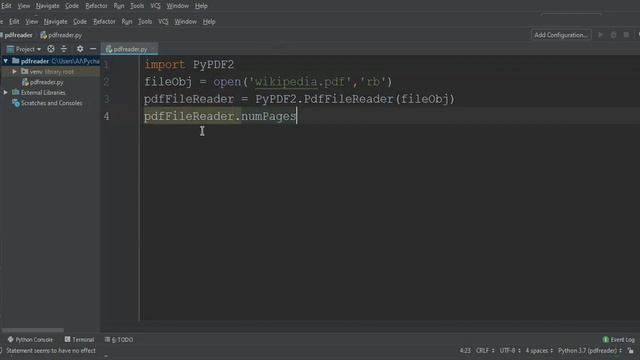Click the Project view window icon
The width and height of the screenshot is (640, 360).
(10, 49)
